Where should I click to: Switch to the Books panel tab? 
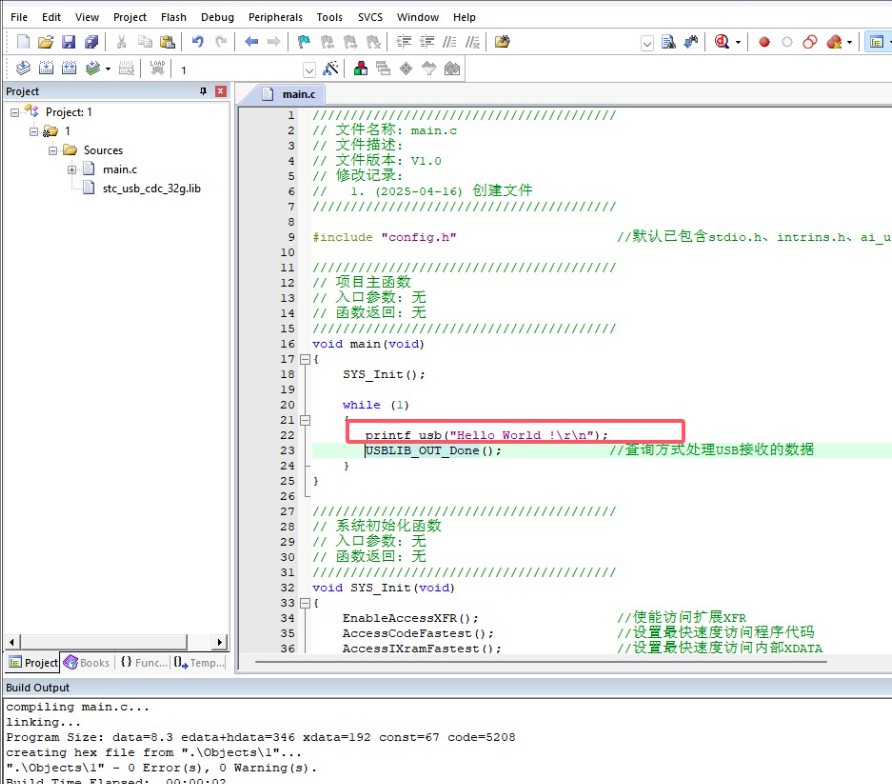pyautogui.click(x=88, y=662)
